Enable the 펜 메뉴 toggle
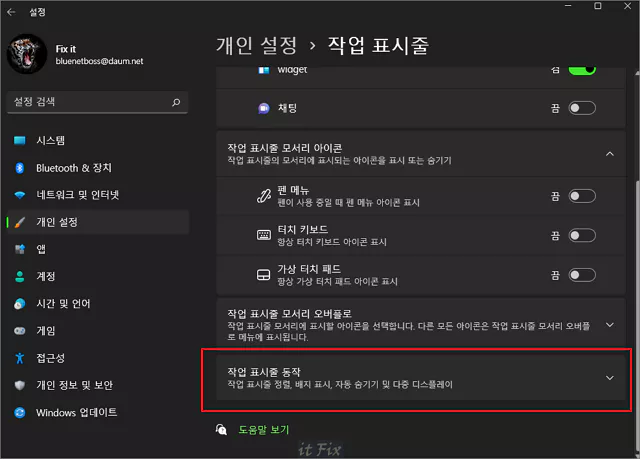 [582, 196]
